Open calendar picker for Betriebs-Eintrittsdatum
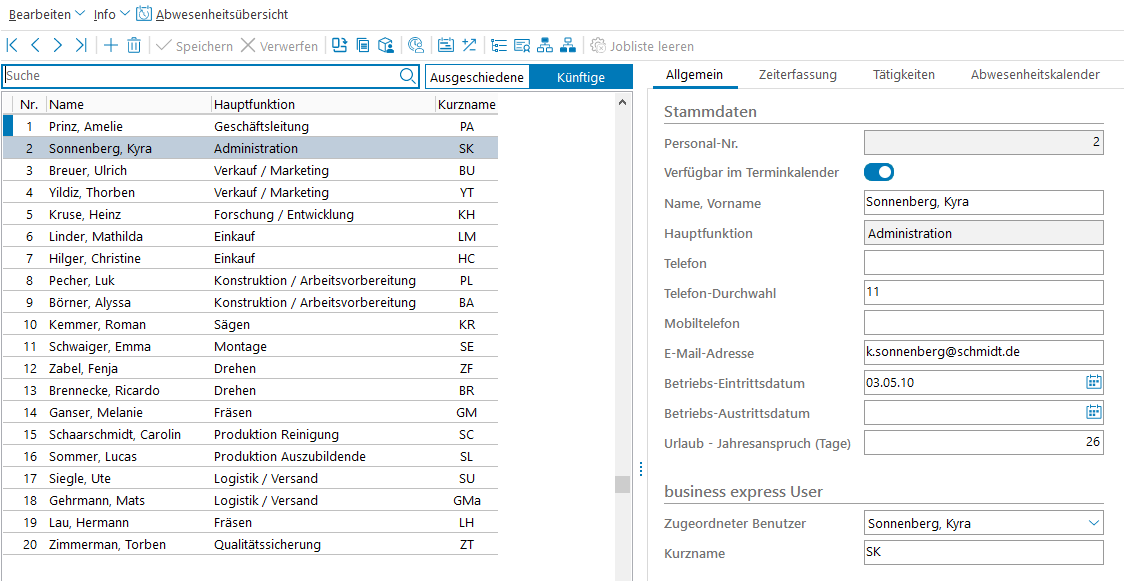The height and width of the screenshot is (581, 1124). tap(1093, 382)
